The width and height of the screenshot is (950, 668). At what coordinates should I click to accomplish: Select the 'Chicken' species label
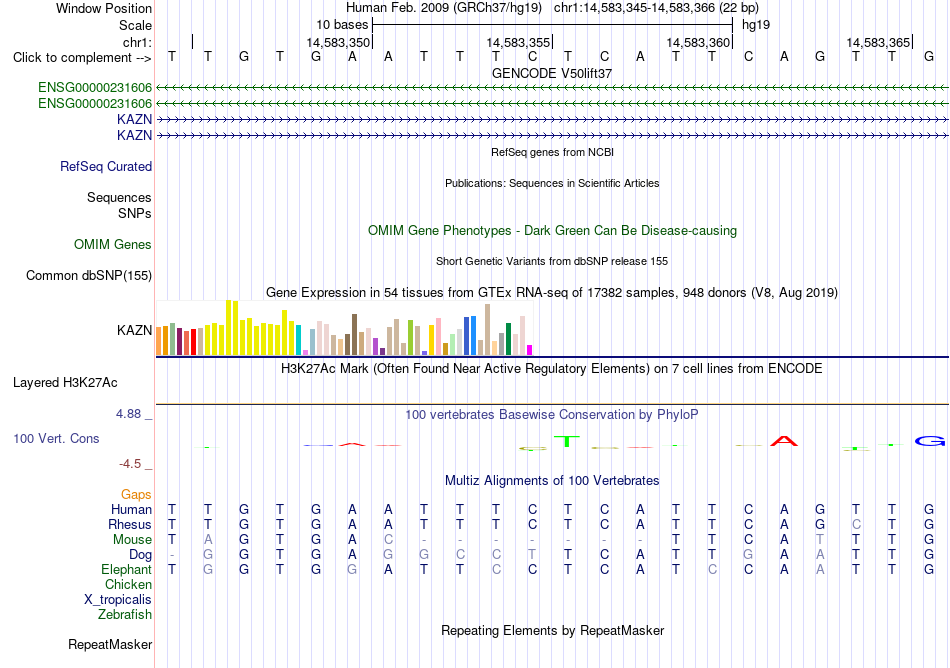[x=128, y=584]
